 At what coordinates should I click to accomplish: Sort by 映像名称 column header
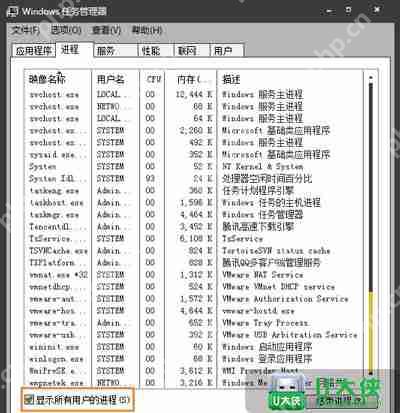pyautogui.click(x=58, y=79)
